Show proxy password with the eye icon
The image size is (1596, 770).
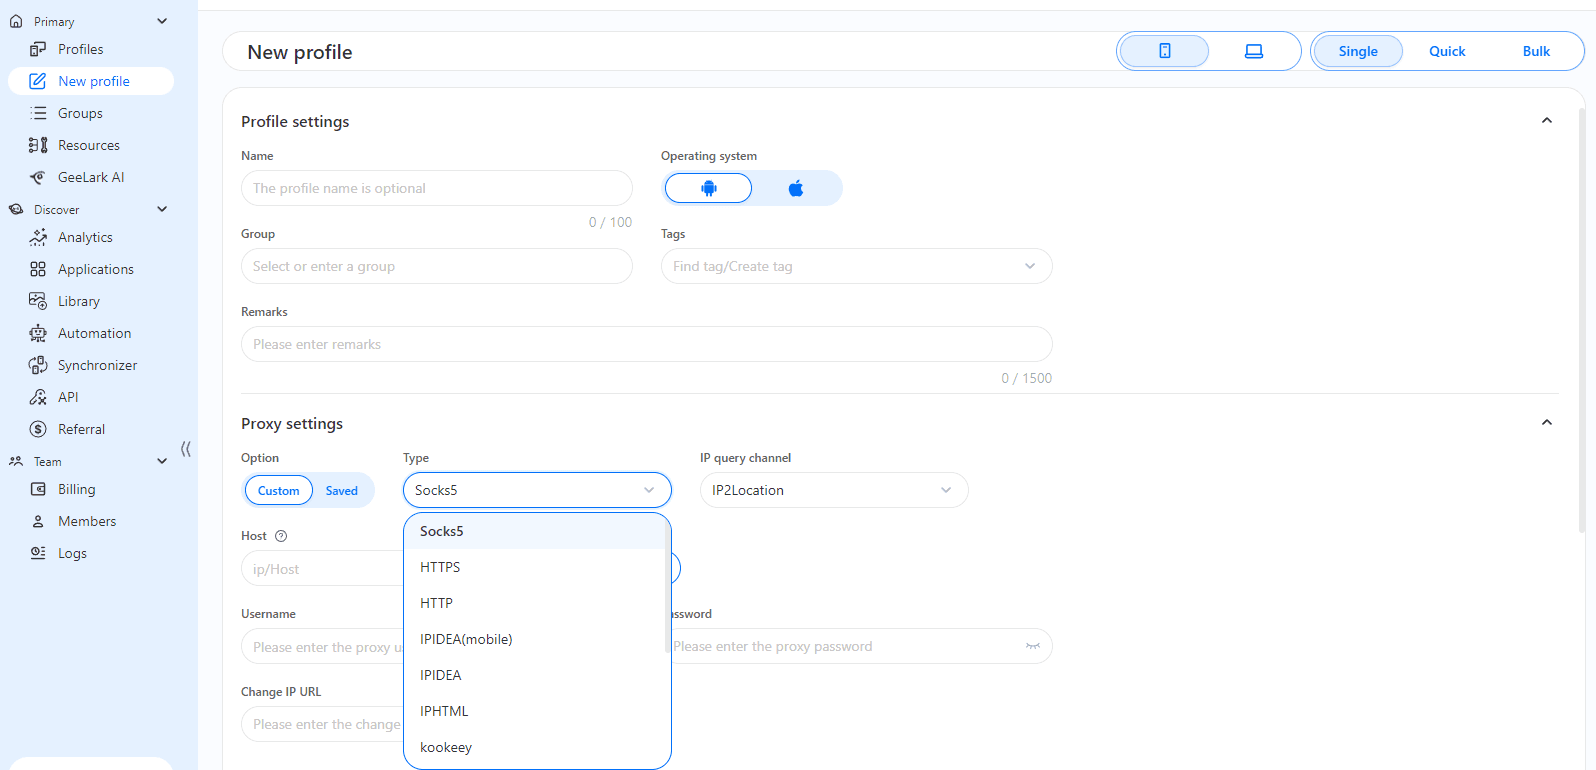[1032, 646]
